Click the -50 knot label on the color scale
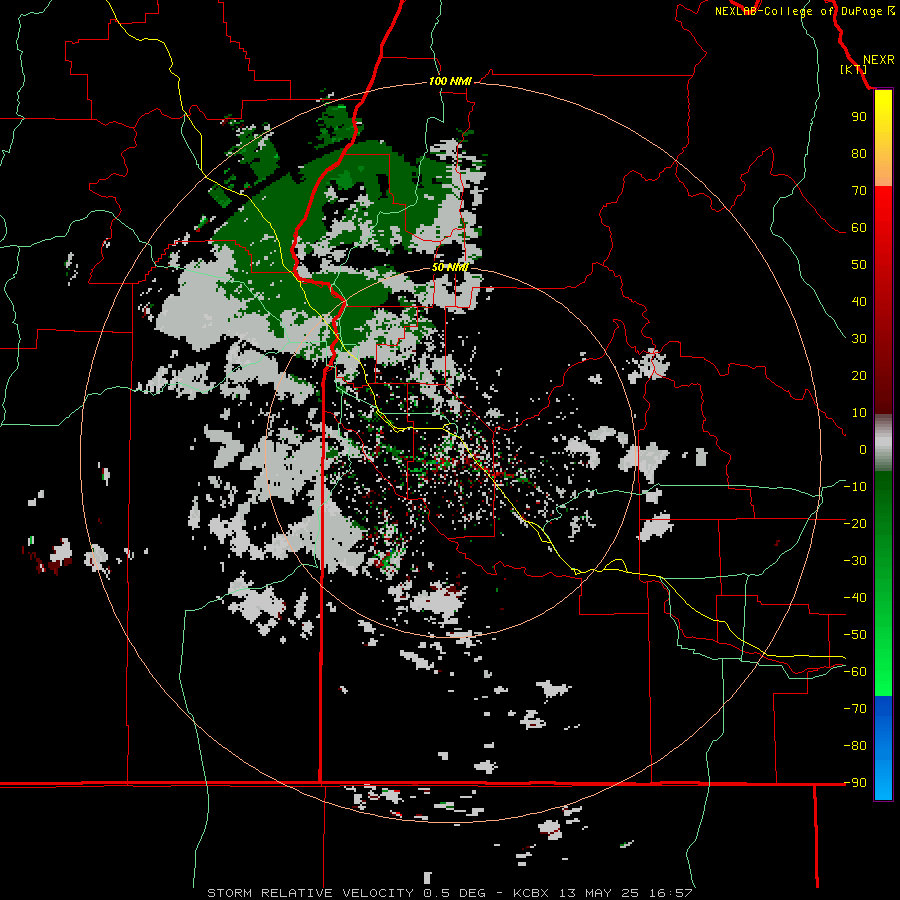Viewport: 900px width, 900px height. coord(855,635)
